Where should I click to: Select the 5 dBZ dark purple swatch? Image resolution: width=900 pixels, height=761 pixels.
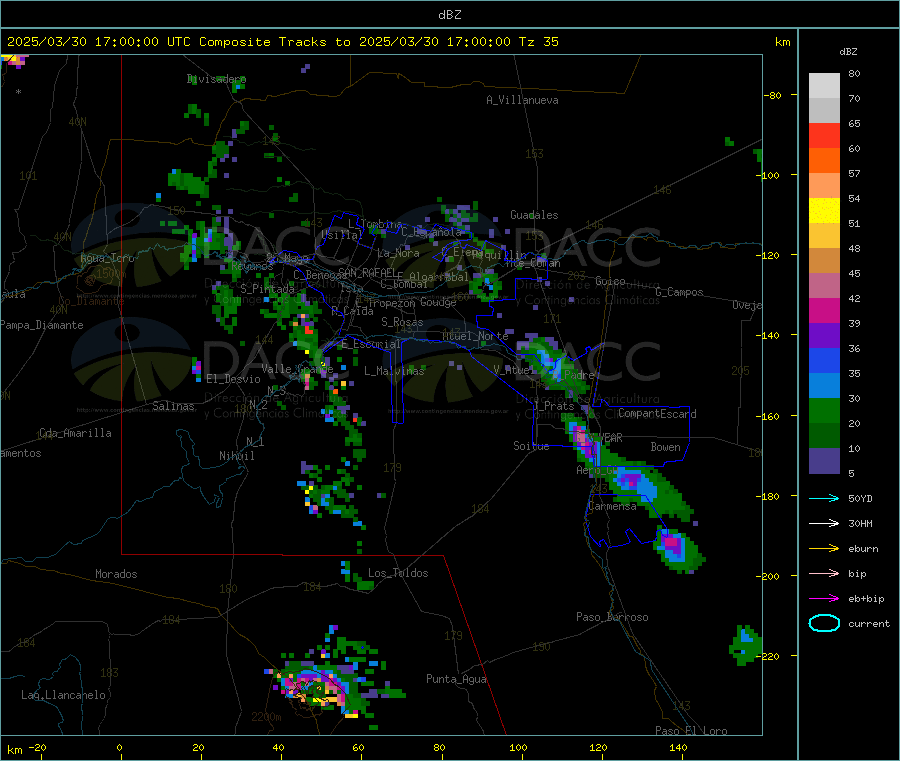click(824, 461)
